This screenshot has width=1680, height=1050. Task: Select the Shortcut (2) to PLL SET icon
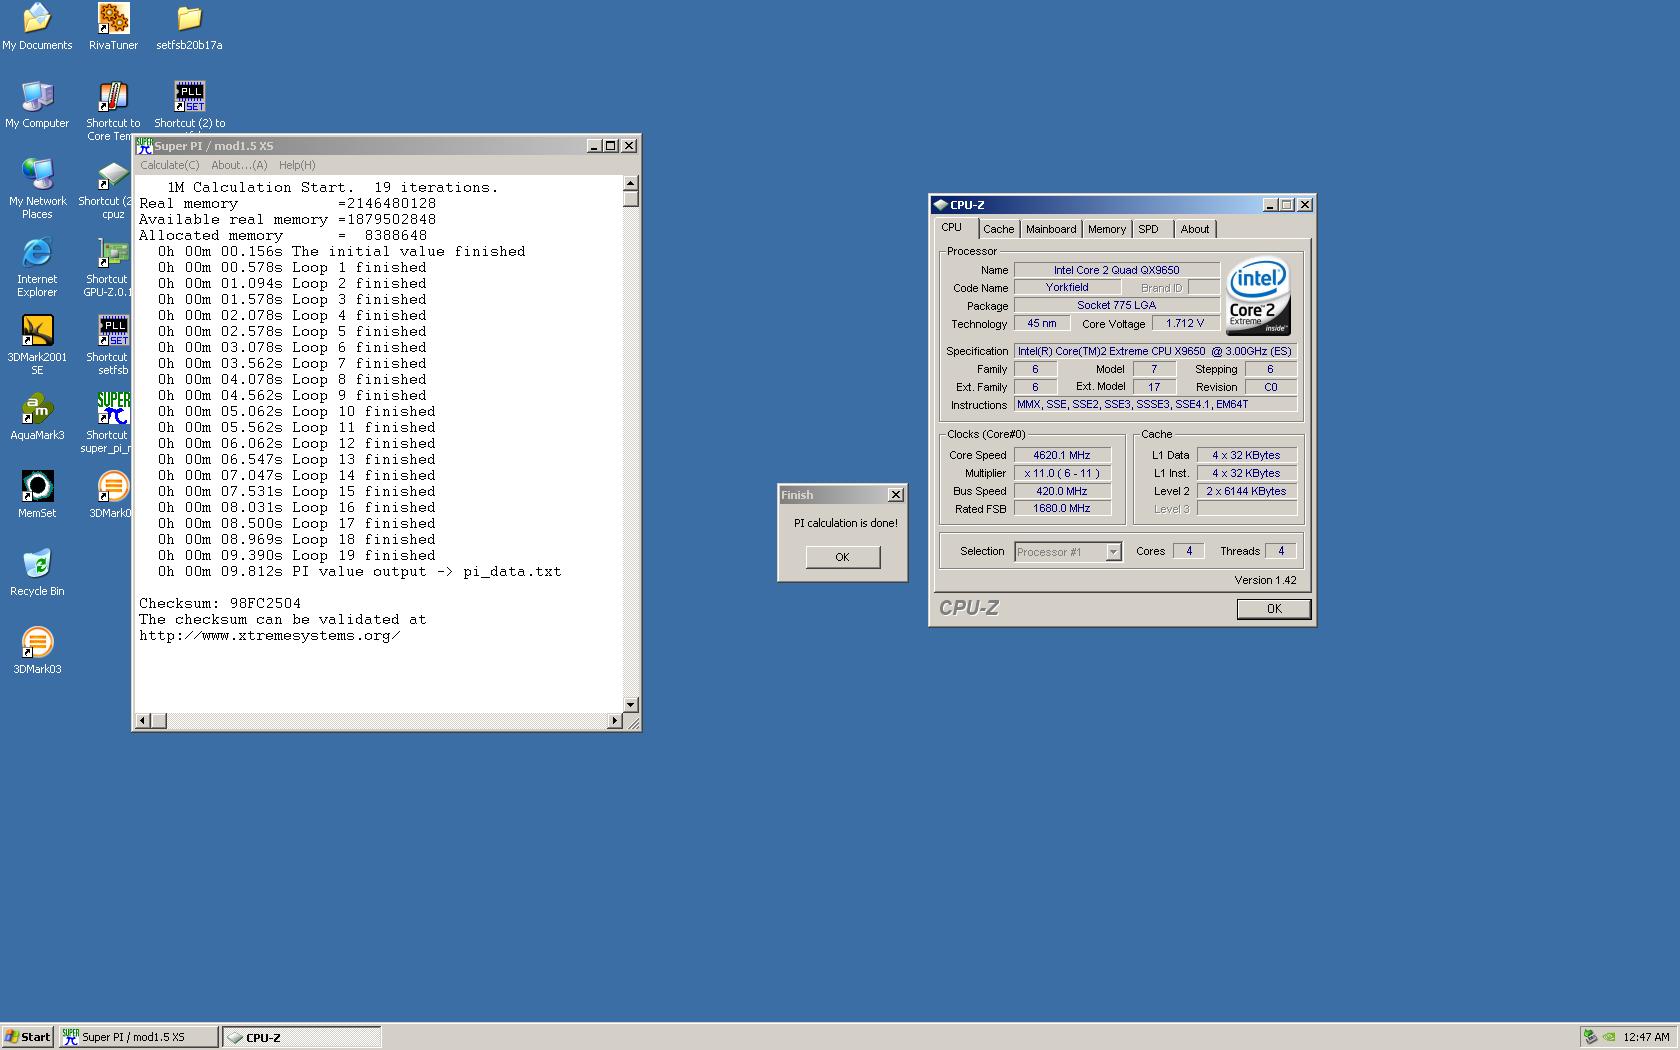point(189,105)
